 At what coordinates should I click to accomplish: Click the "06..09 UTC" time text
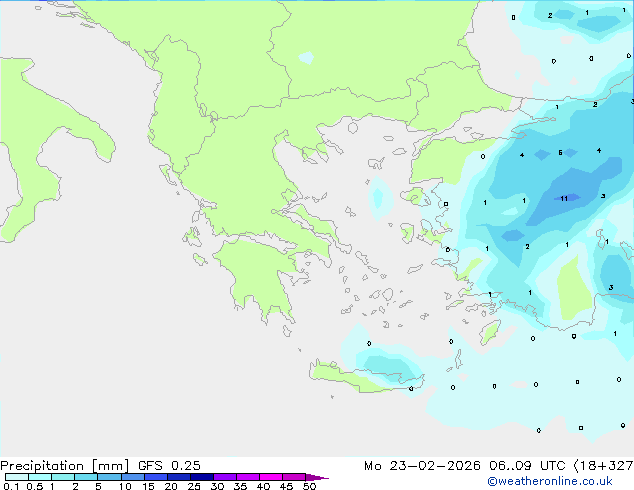tap(527, 466)
